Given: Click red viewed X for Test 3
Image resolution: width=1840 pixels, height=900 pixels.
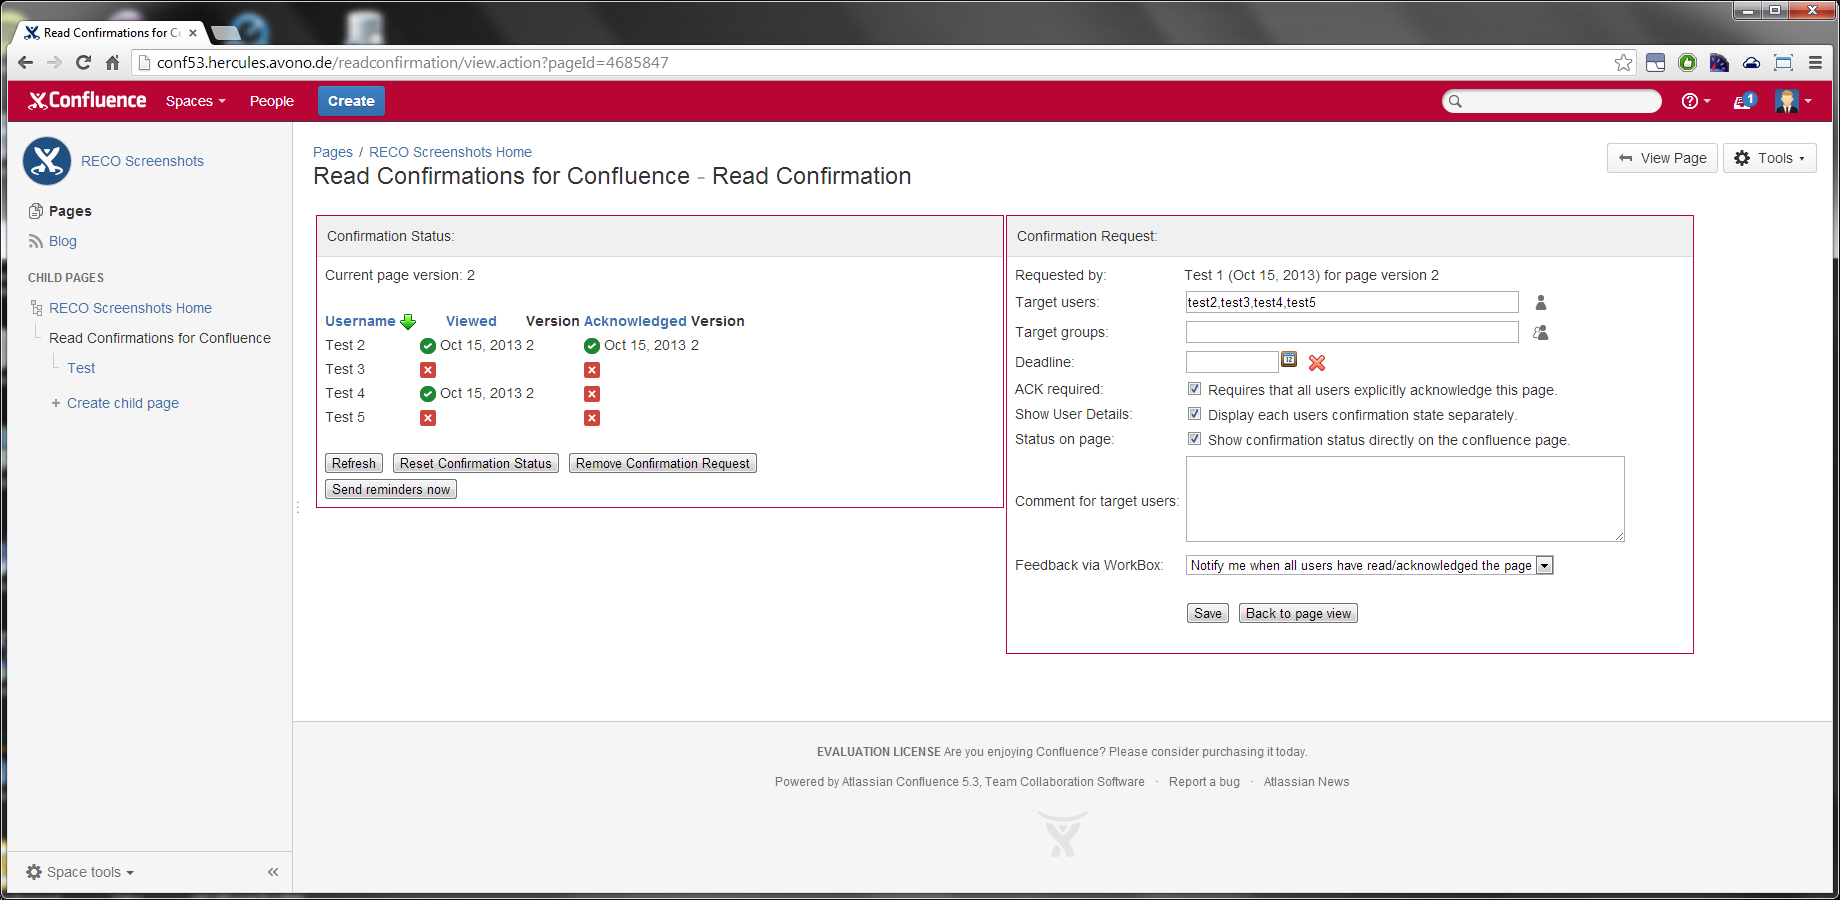Looking at the screenshot, I should 428,370.
